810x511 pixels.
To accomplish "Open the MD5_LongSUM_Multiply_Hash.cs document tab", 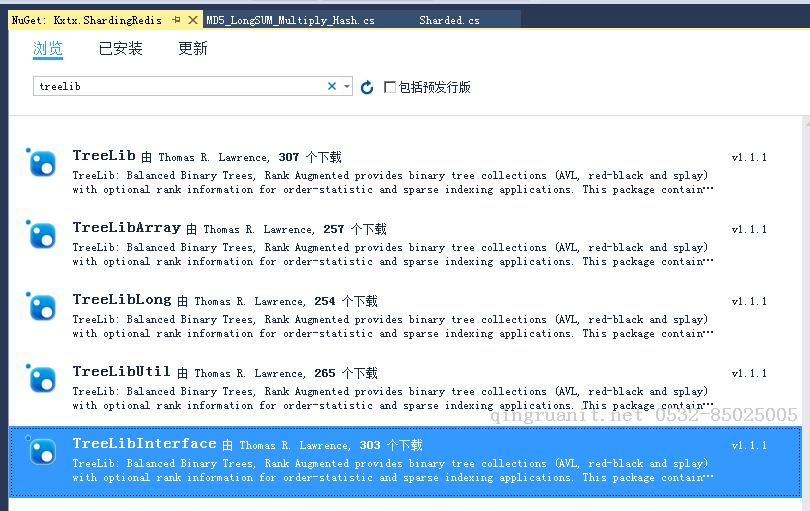I will click(290, 20).
